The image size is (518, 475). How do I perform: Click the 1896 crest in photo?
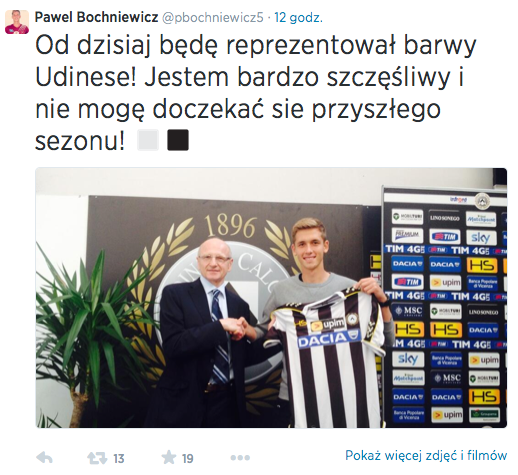[x=229, y=227]
